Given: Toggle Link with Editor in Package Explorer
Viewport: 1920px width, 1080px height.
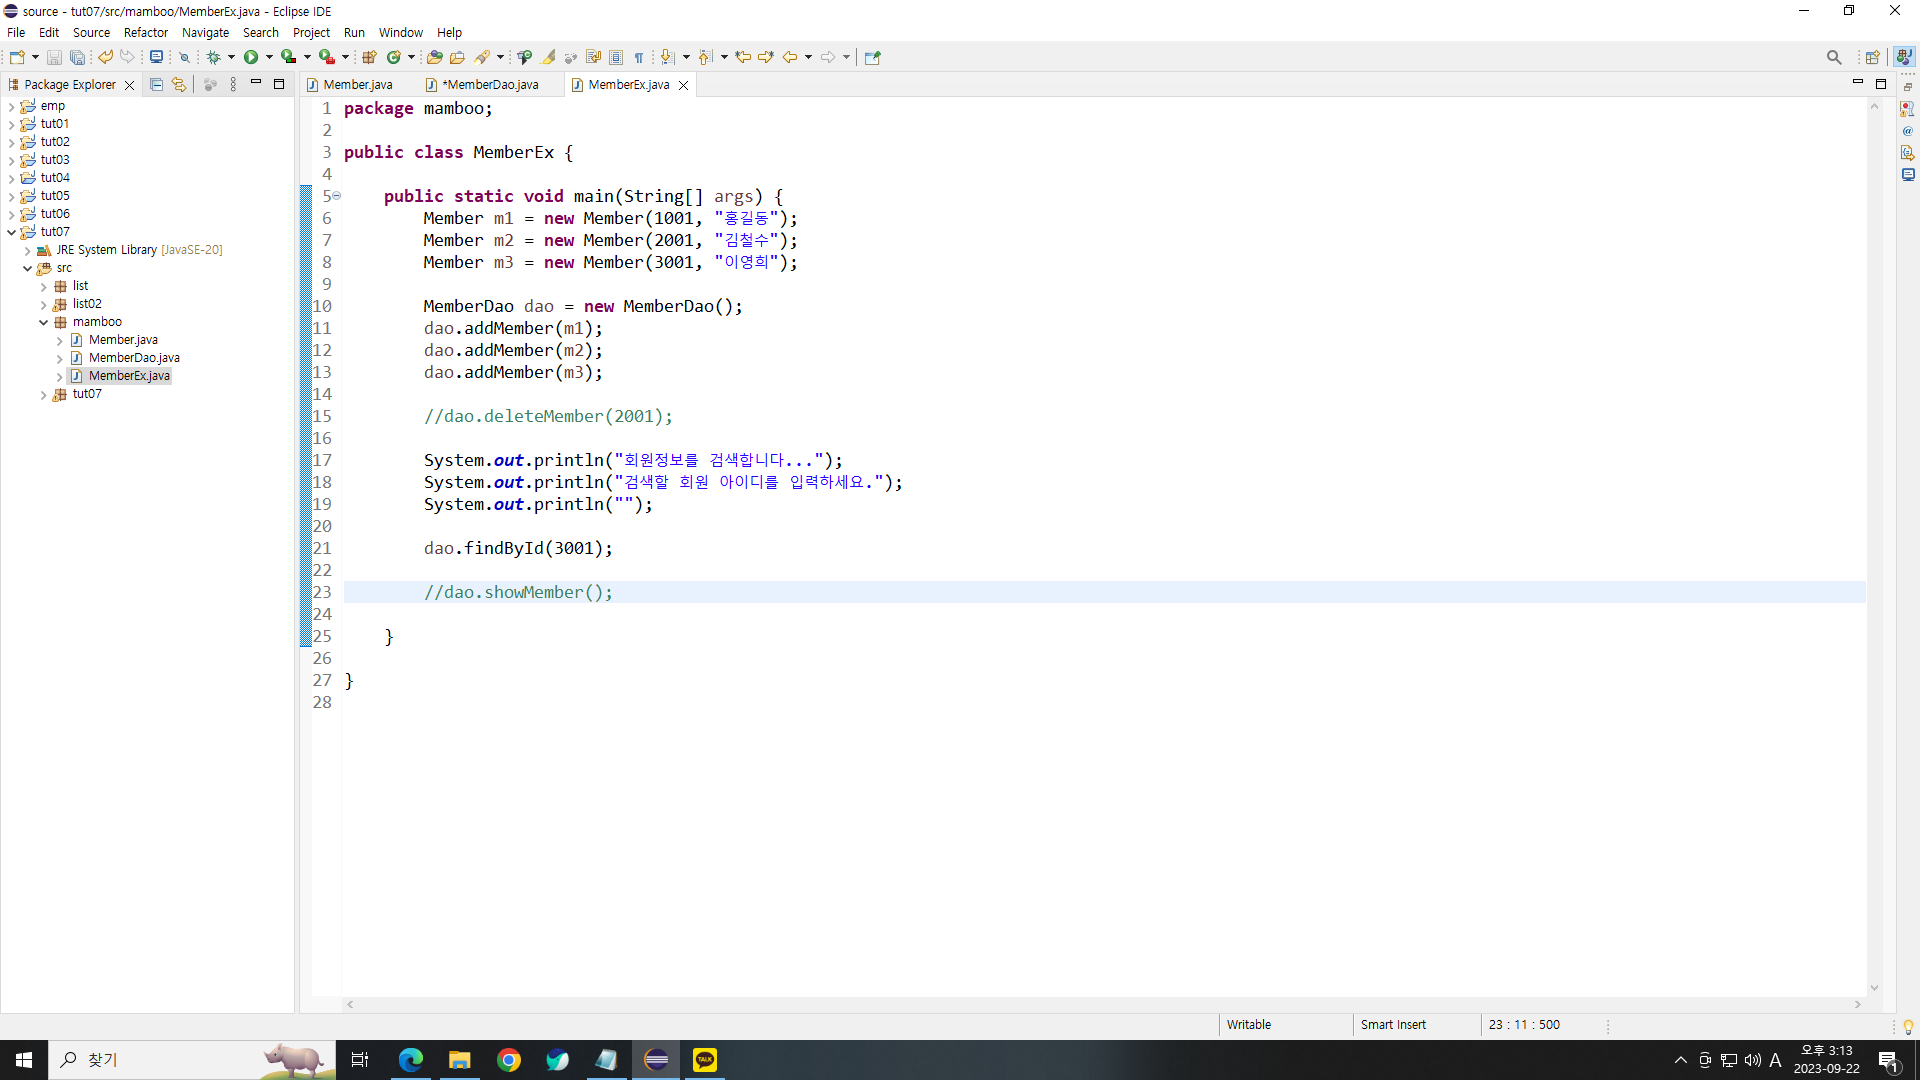Looking at the screenshot, I should tap(179, 85).
